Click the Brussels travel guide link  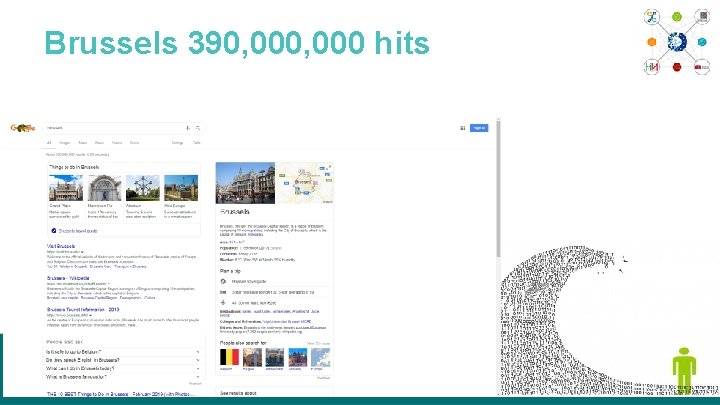point(78,231)
